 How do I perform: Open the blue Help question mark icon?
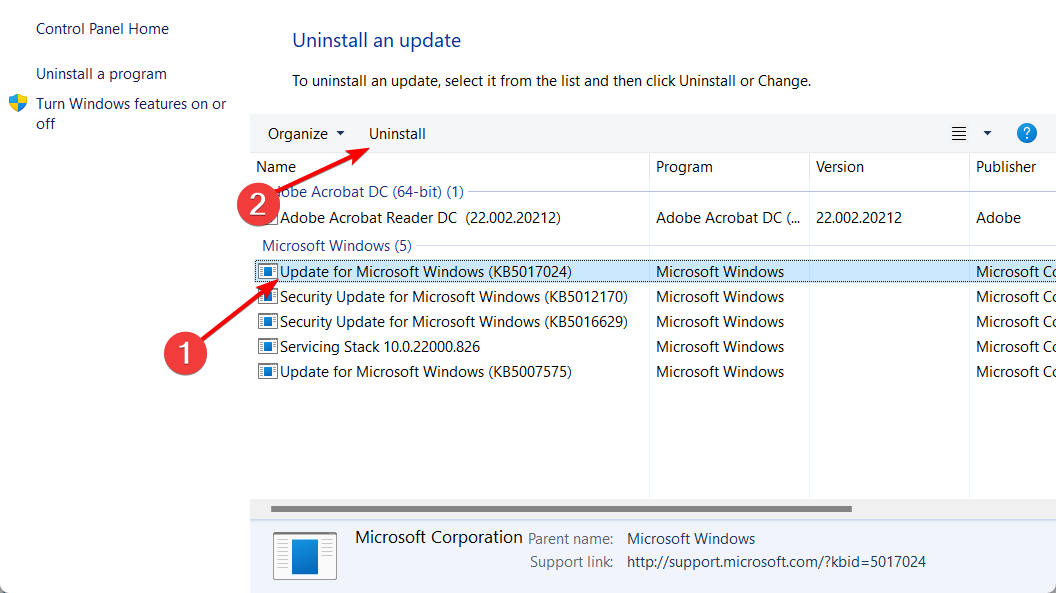1026,133
